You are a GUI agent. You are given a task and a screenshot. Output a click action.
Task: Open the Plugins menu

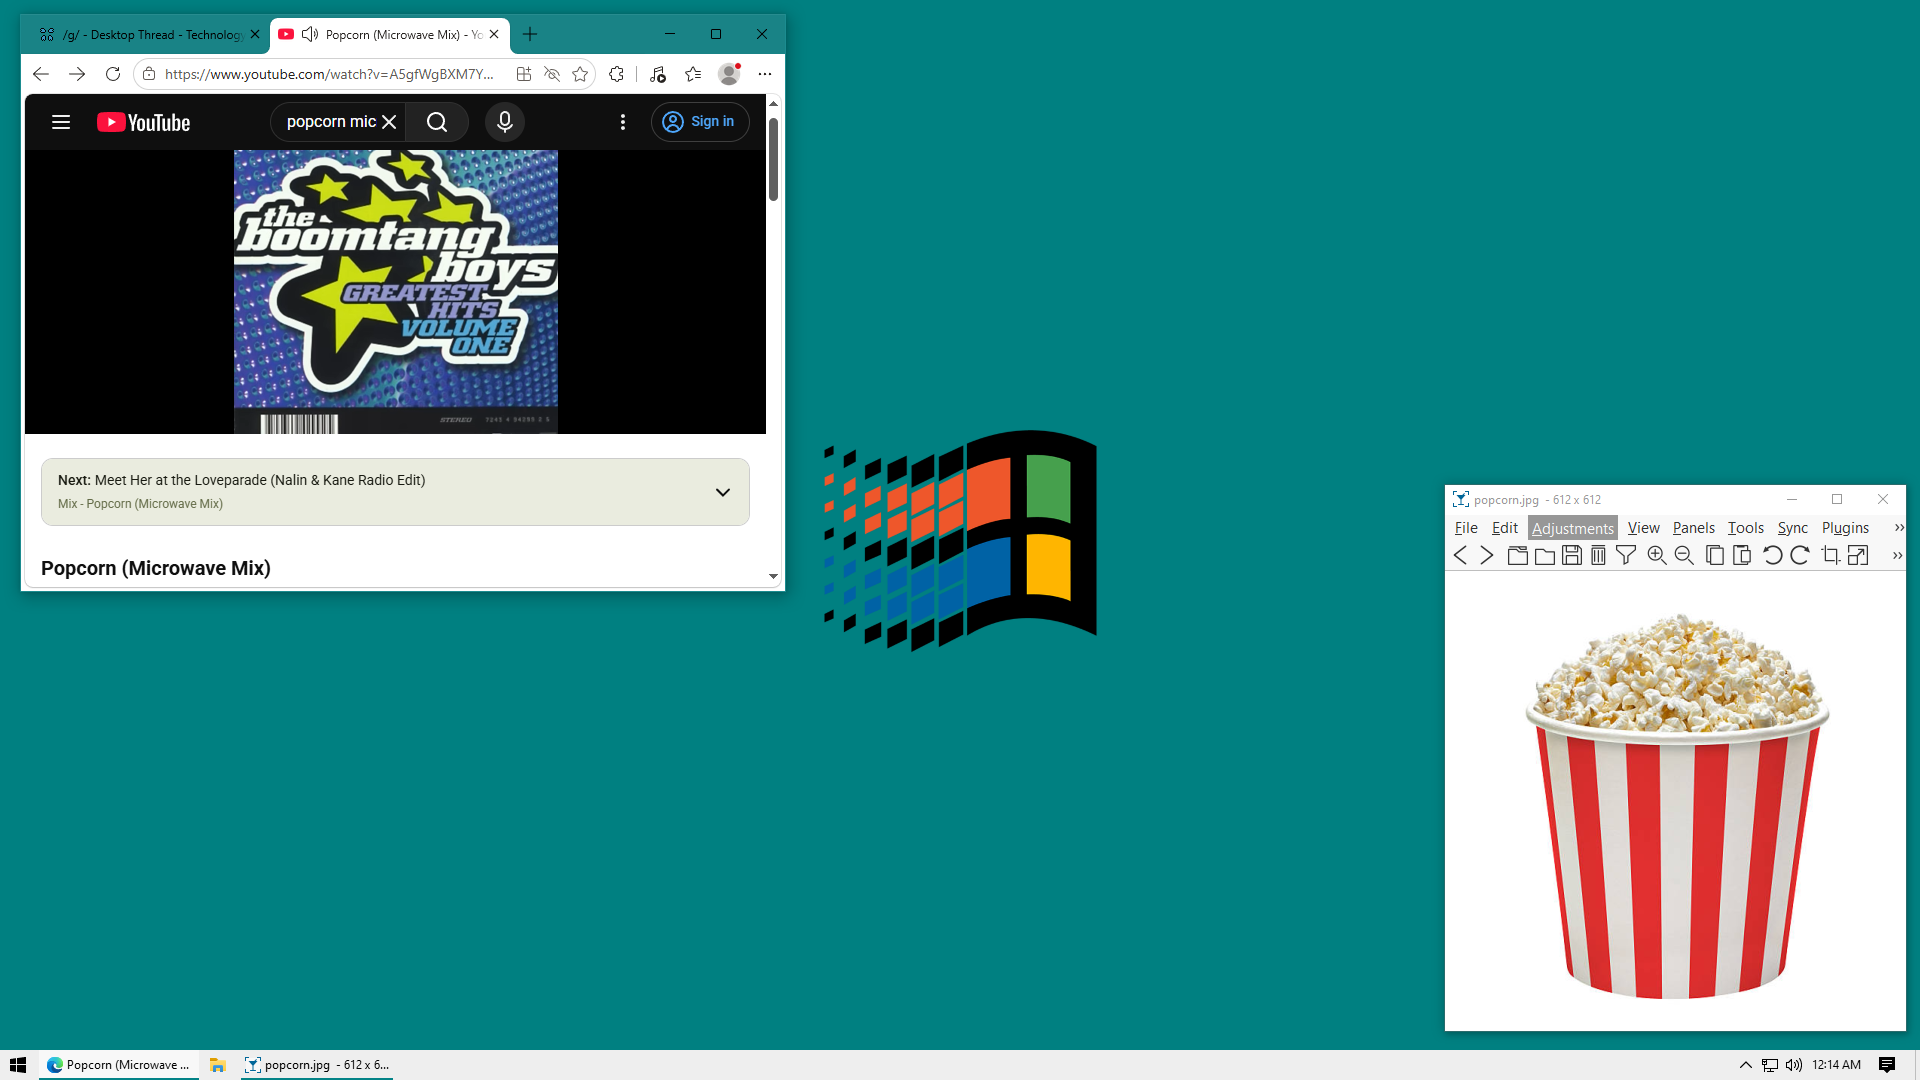[1845, 528]
